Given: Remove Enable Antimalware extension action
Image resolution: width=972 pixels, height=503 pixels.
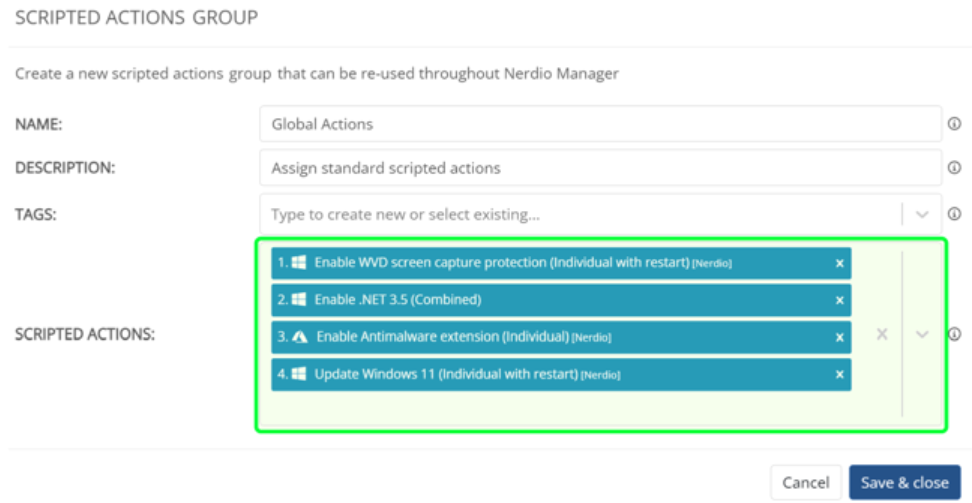Looking at the screenshot, I should 839,337.
